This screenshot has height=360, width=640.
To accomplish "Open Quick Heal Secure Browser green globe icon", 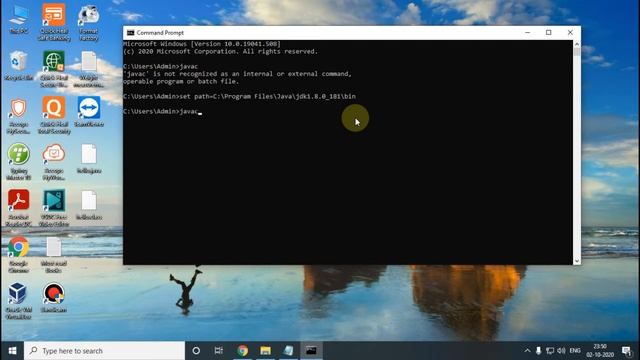I will click(x=54, y=69).
